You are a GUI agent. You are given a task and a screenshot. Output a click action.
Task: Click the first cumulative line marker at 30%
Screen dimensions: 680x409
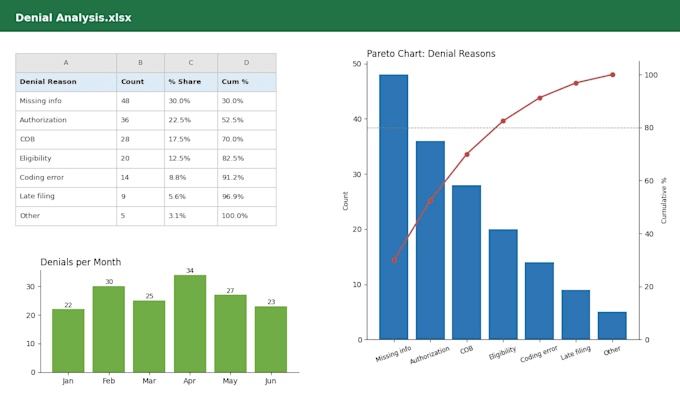394,260
